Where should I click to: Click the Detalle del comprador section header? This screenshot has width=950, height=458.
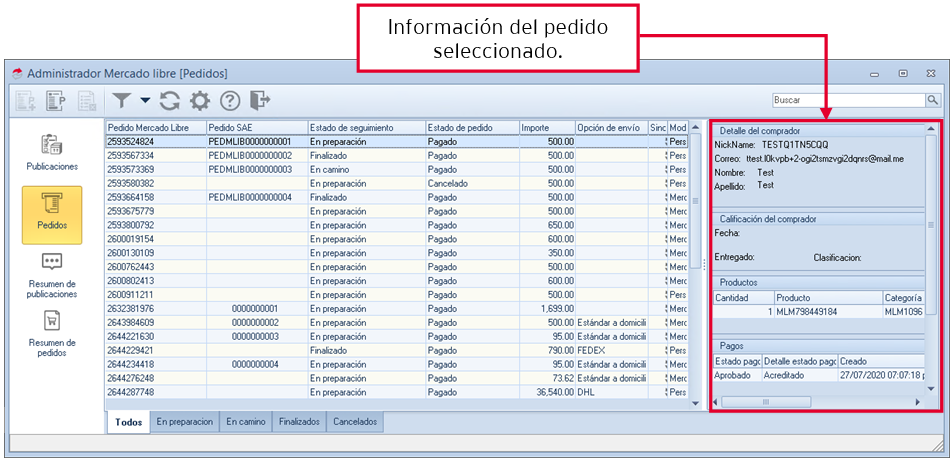[x=818, y=130]
